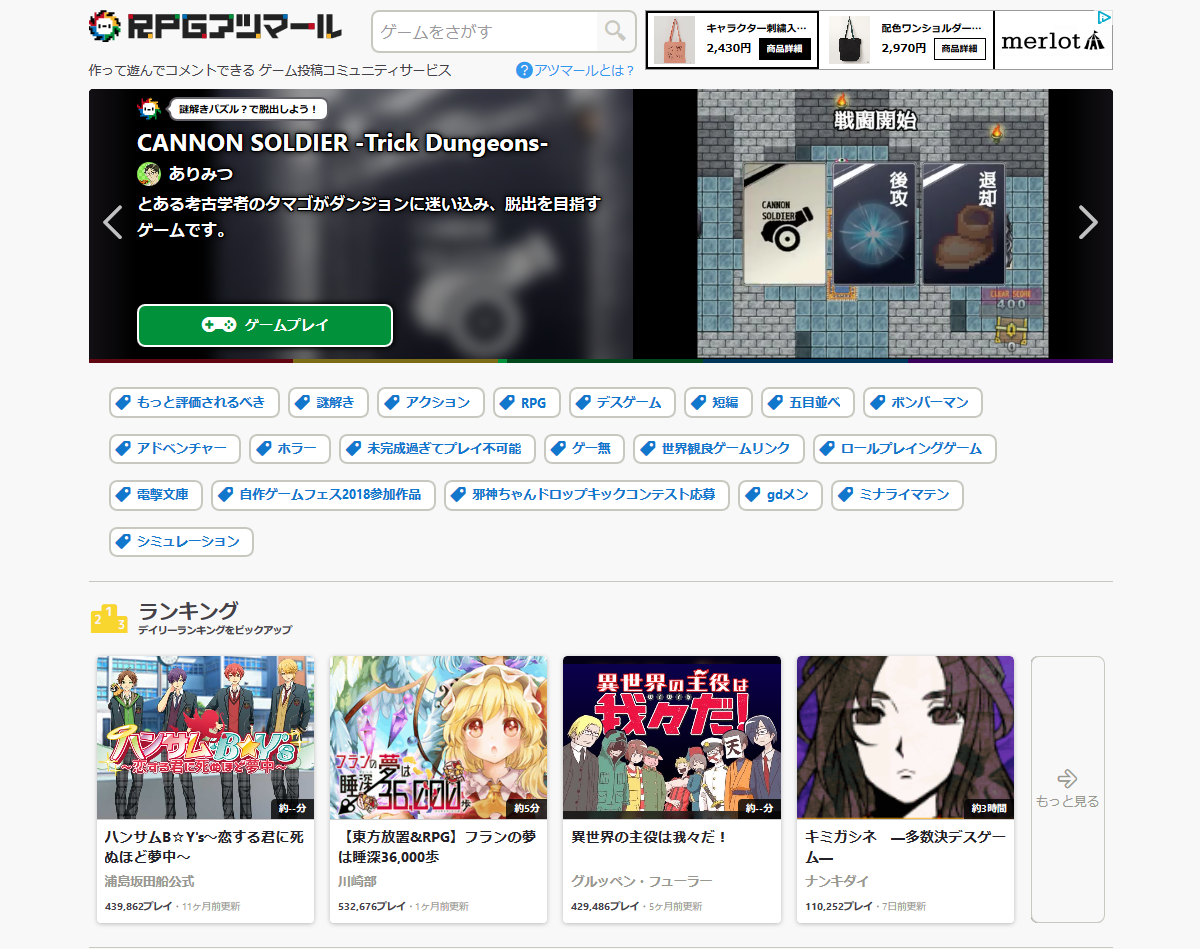Open アツマールとは？ help link

584,70
